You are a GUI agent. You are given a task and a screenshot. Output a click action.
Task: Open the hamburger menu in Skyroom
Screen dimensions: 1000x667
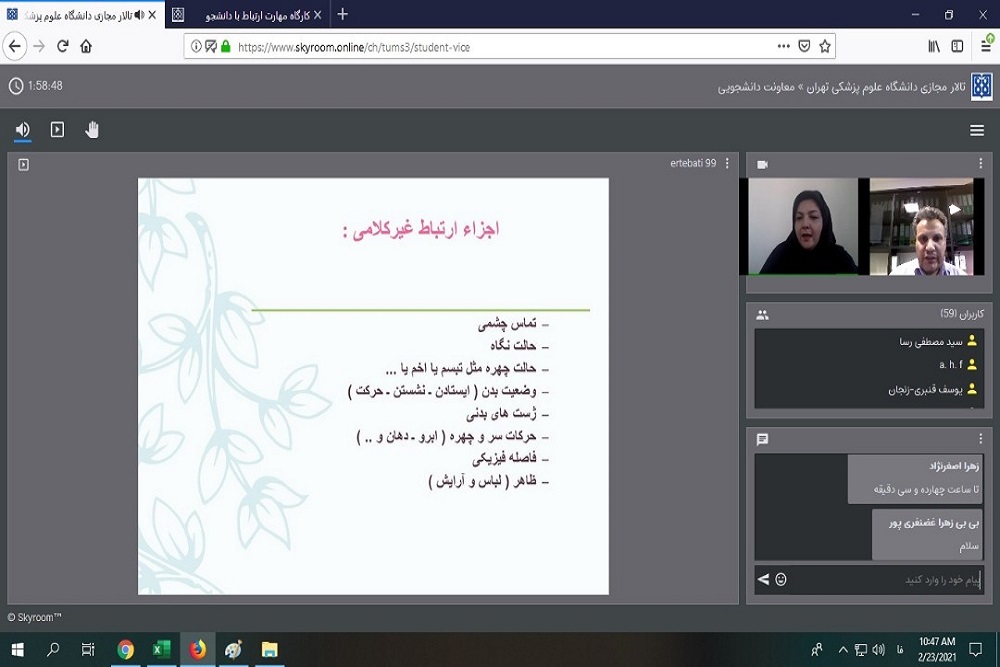click(x=977, y=131)
